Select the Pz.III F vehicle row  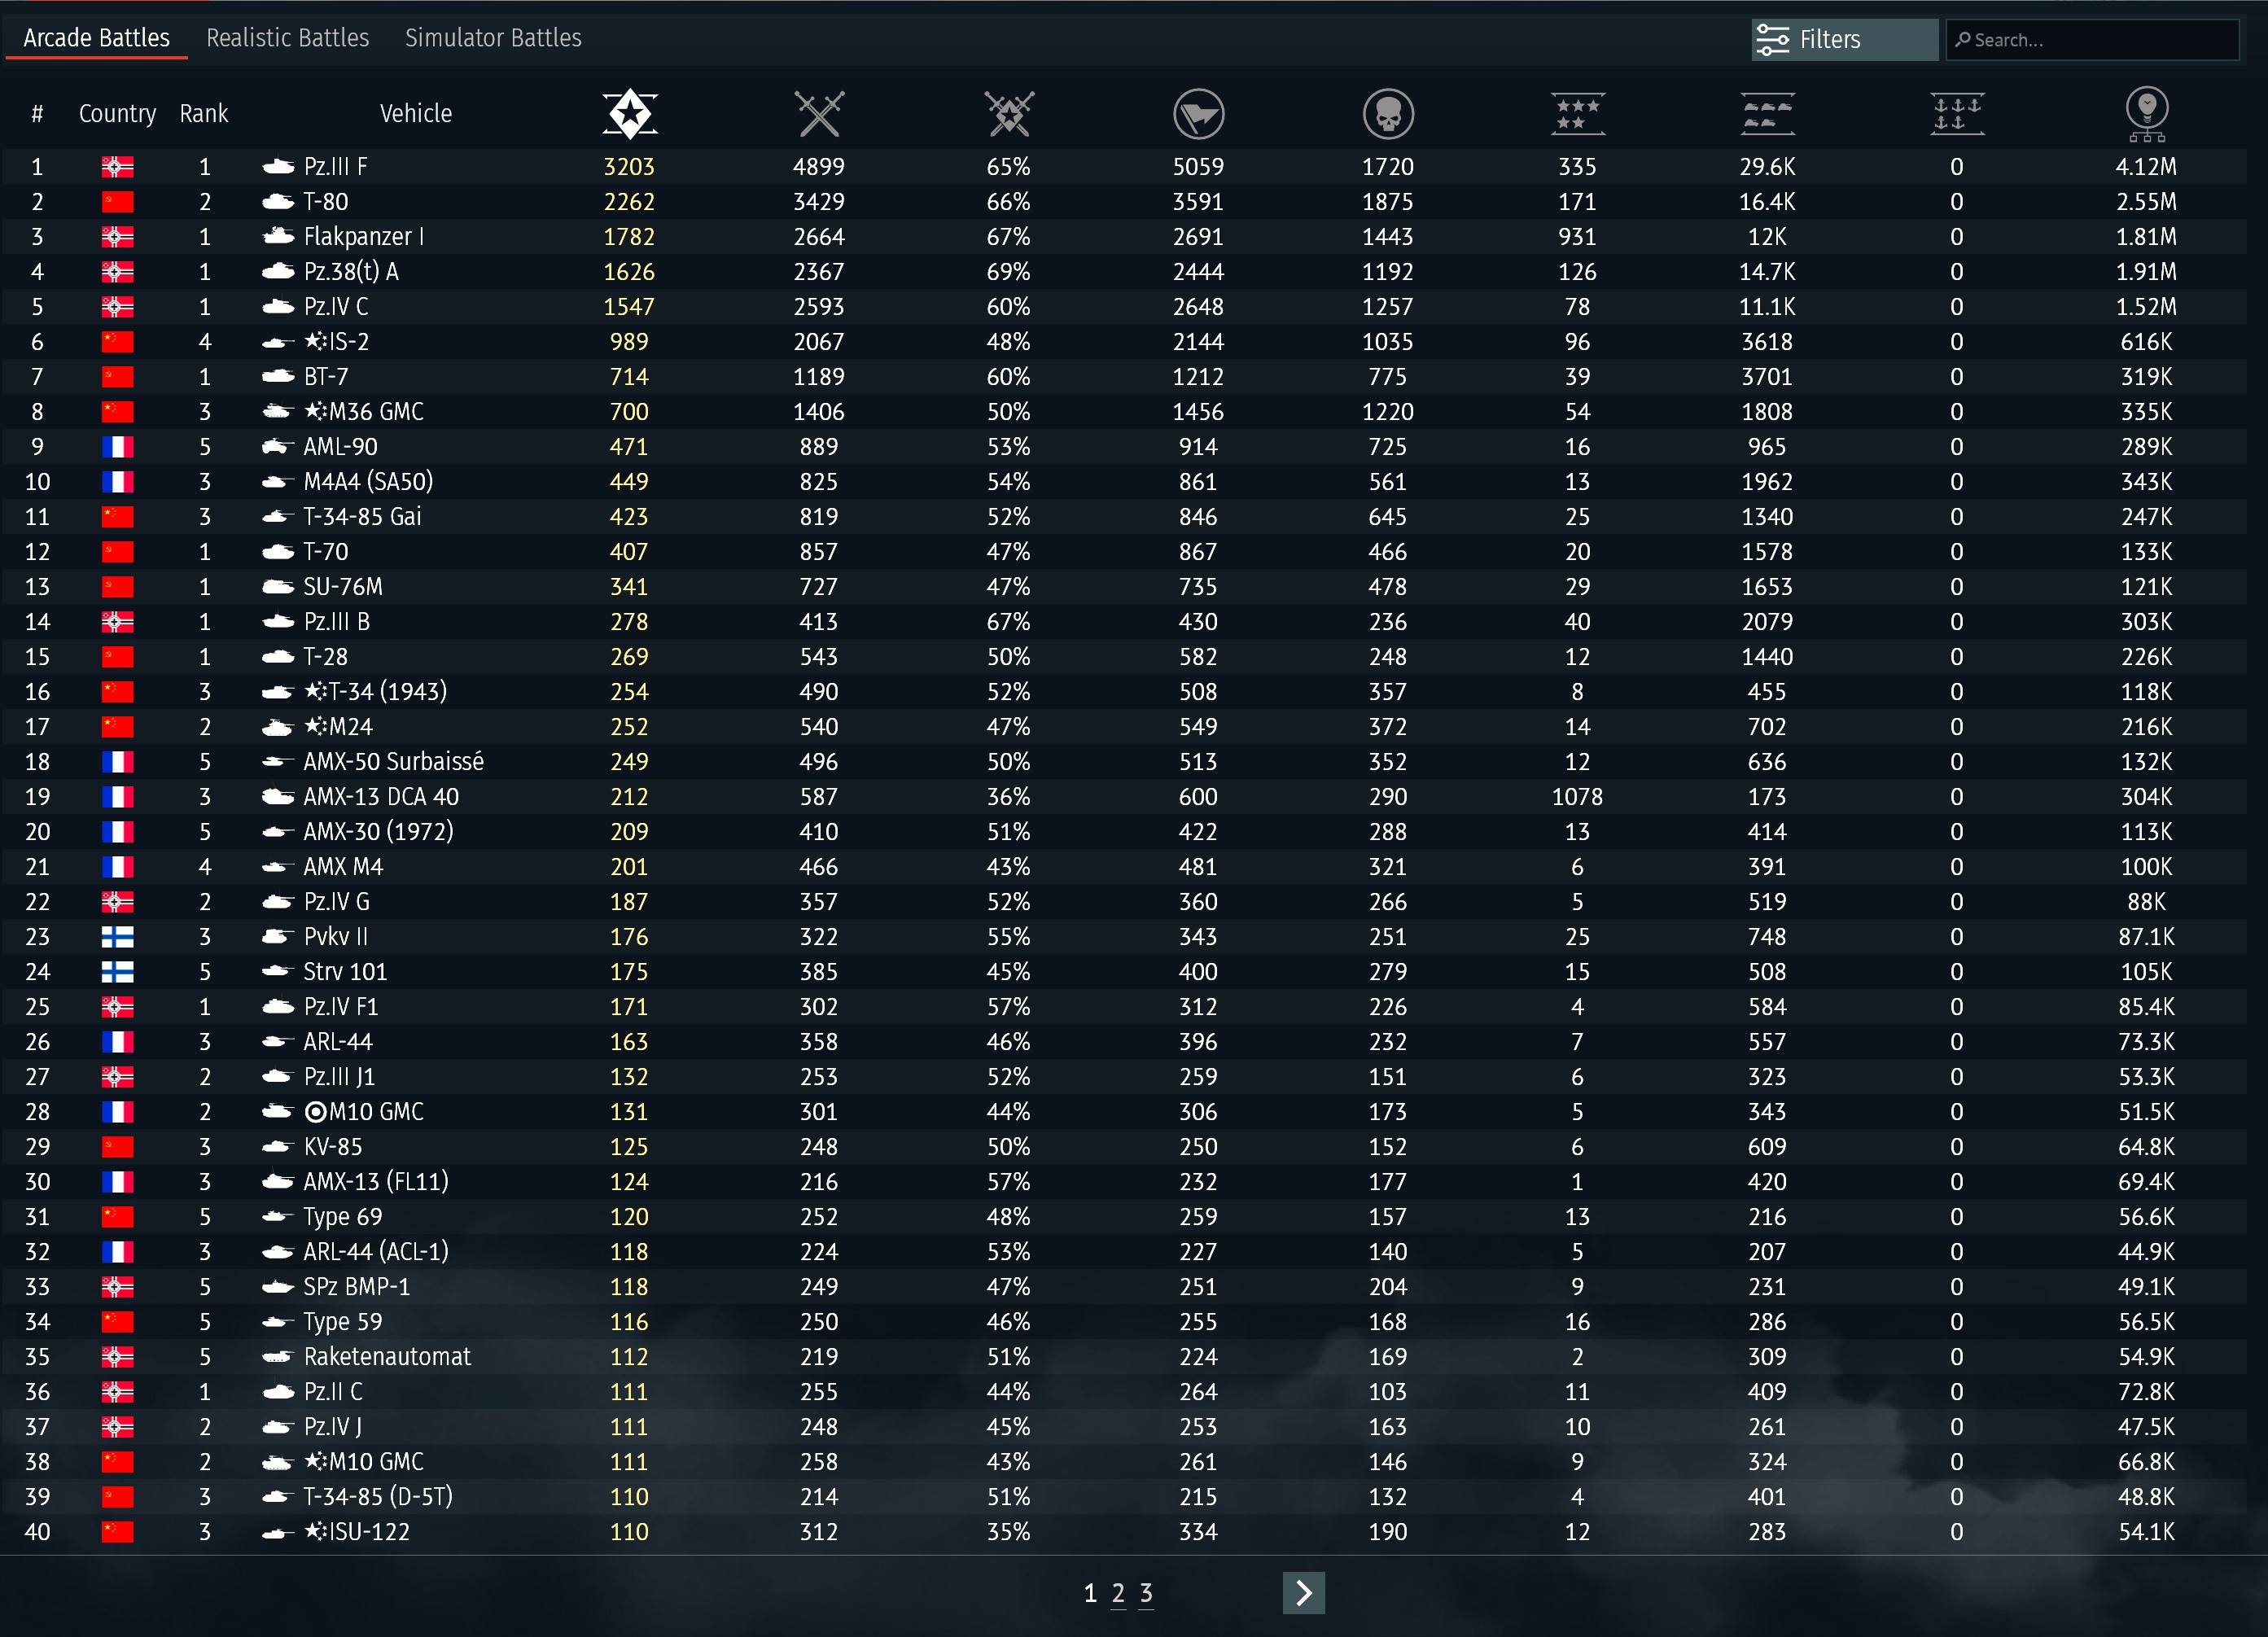tap(335, 167)
